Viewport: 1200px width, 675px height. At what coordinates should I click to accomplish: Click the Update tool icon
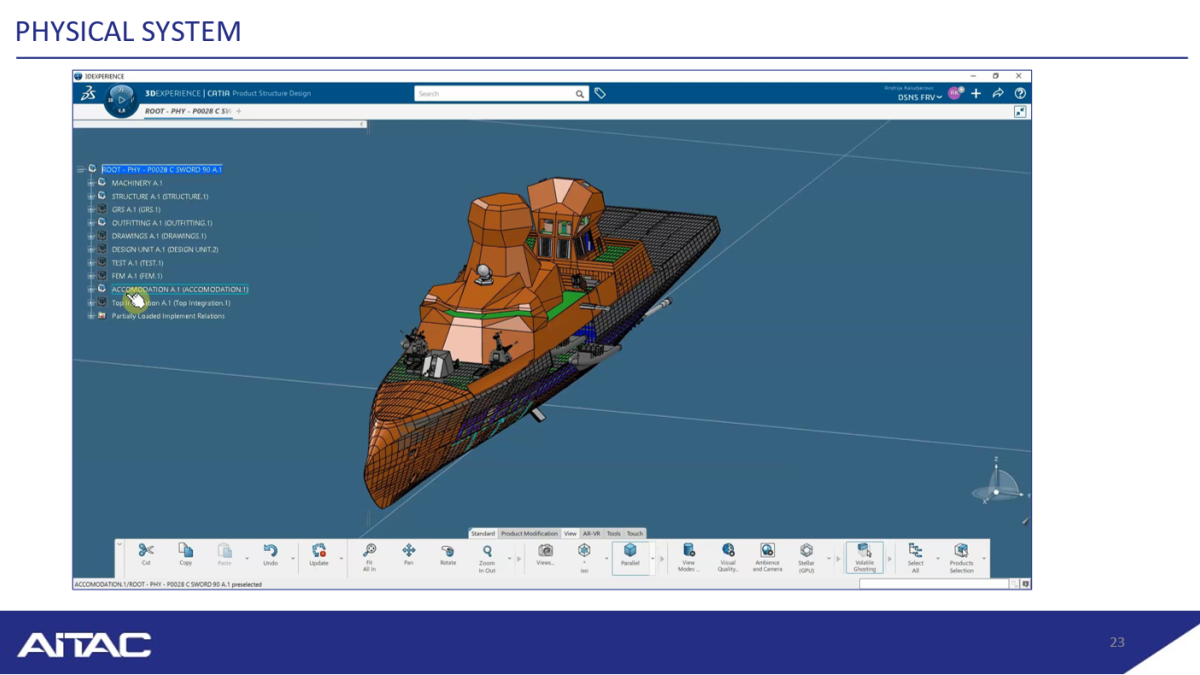point(319,554)
